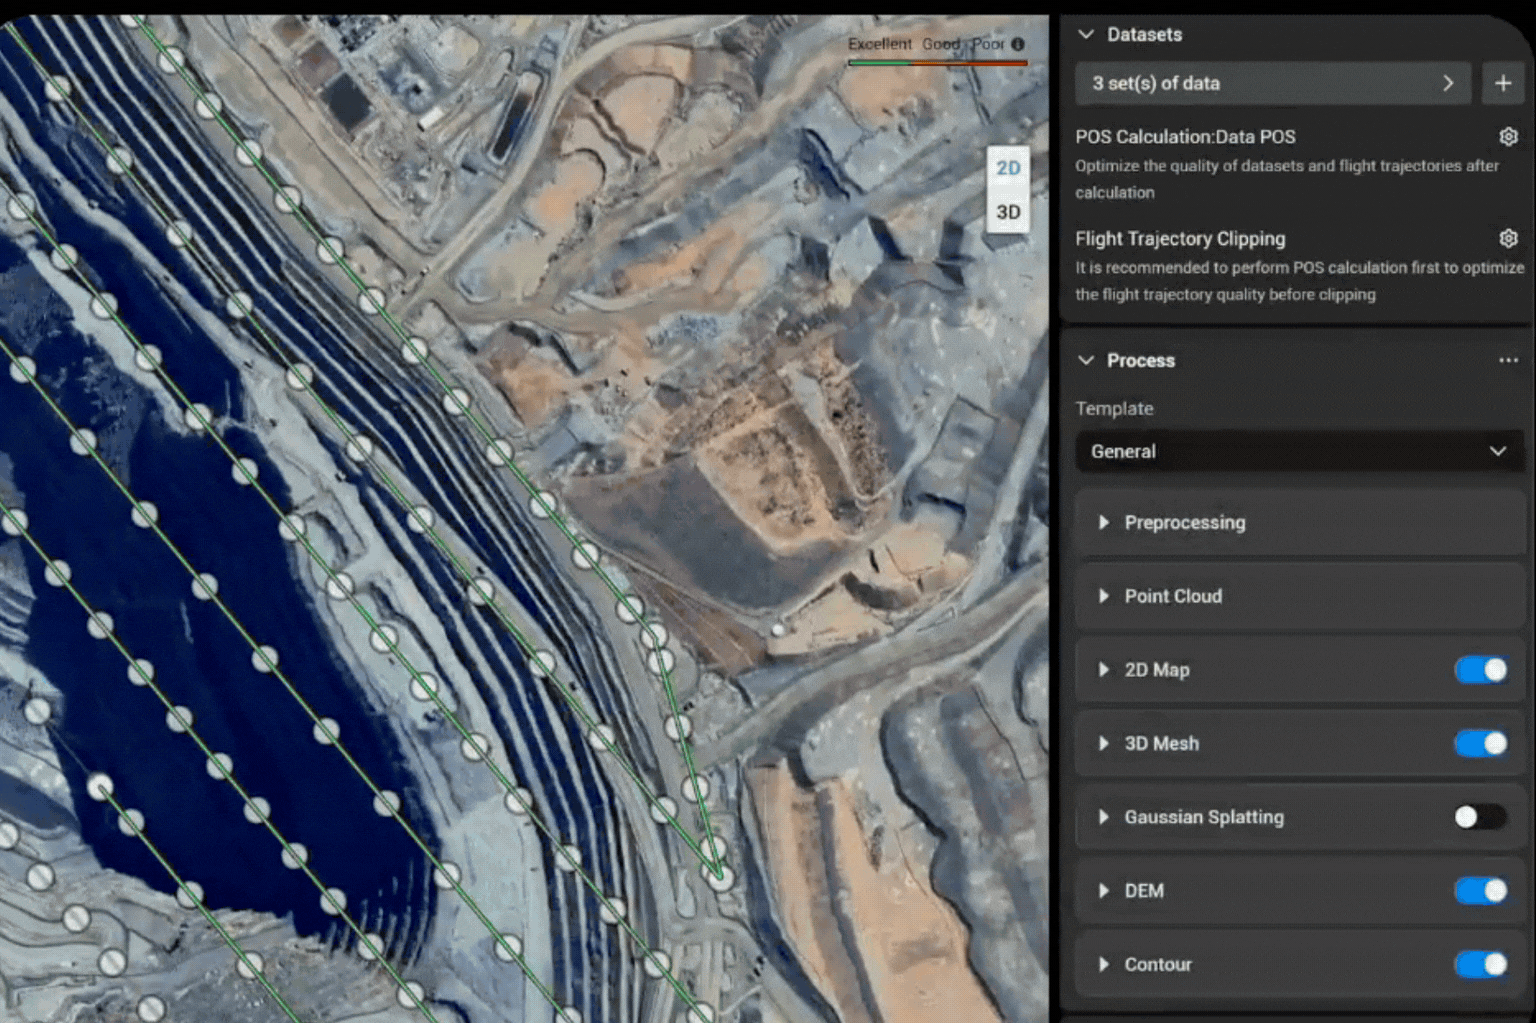Screen dimensions: 1536x1023
Task: Enable Gaussian Splatting toggle
Action: click(x=1480, y=817)
